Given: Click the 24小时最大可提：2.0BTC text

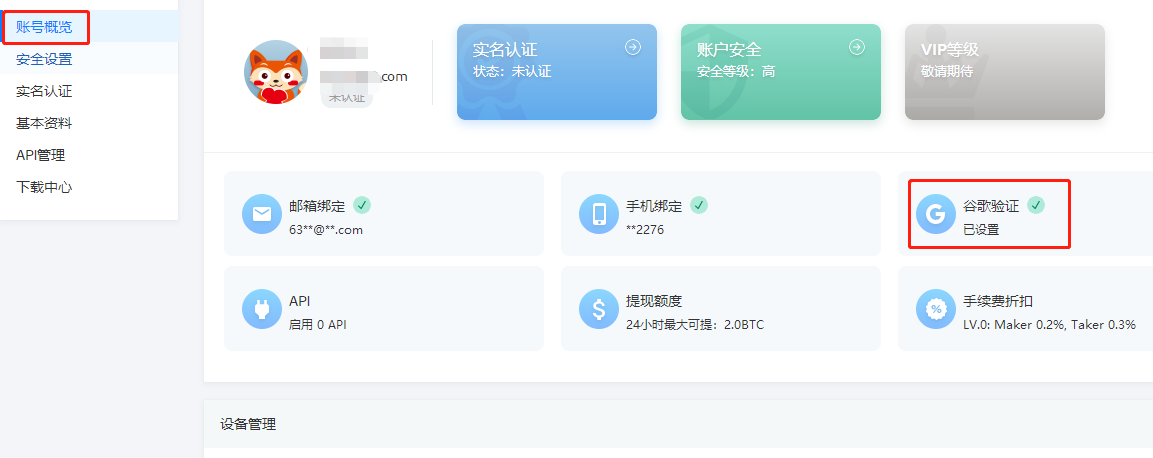Looking at the screenshot, I should tap(695, 324).
